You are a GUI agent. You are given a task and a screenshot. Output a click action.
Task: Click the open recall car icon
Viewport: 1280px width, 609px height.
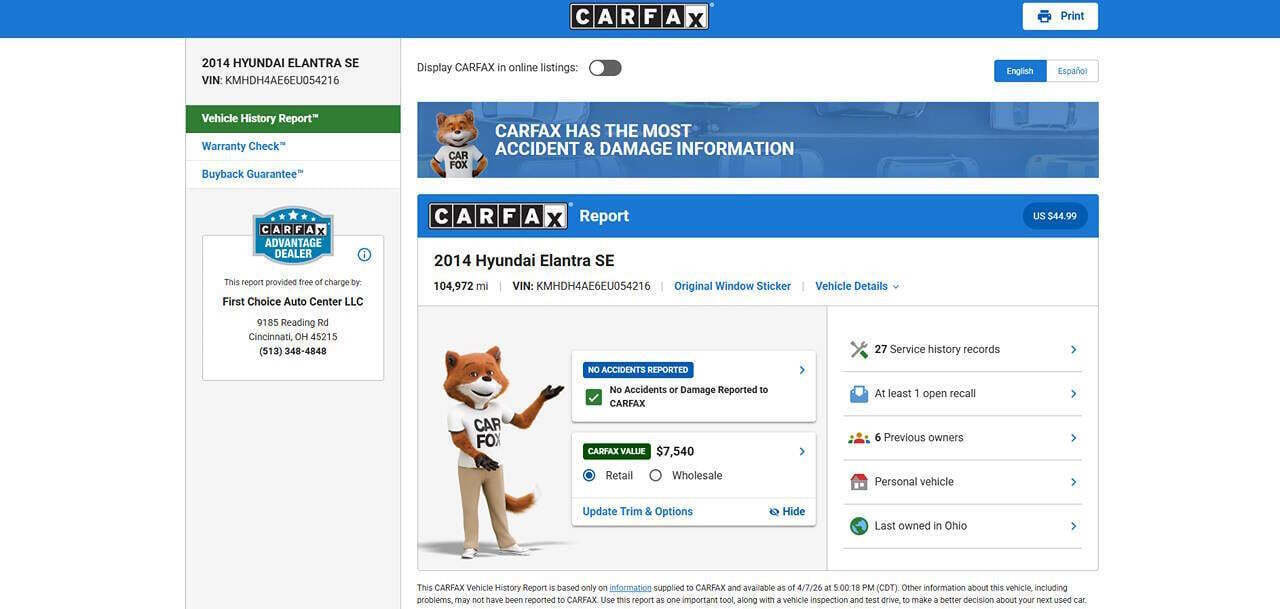click(x=859, y=394)
